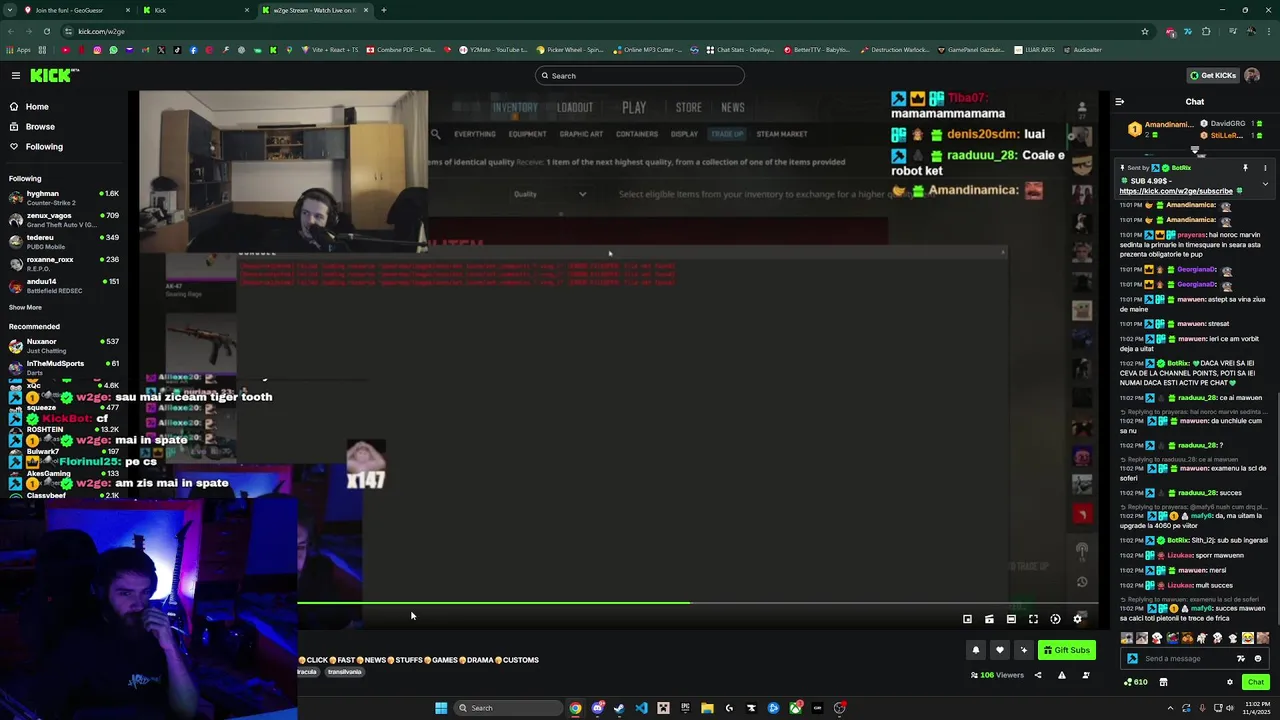The image size is (1280, 720).
Task: Enable stream notifications with the bell button
Action: (x=976, y=650)
